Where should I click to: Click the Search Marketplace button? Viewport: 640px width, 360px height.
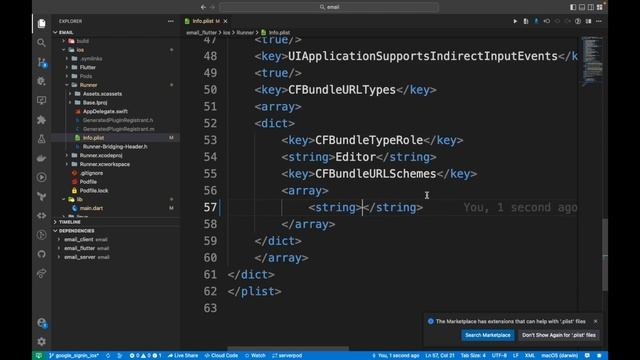tap(488, 335)
